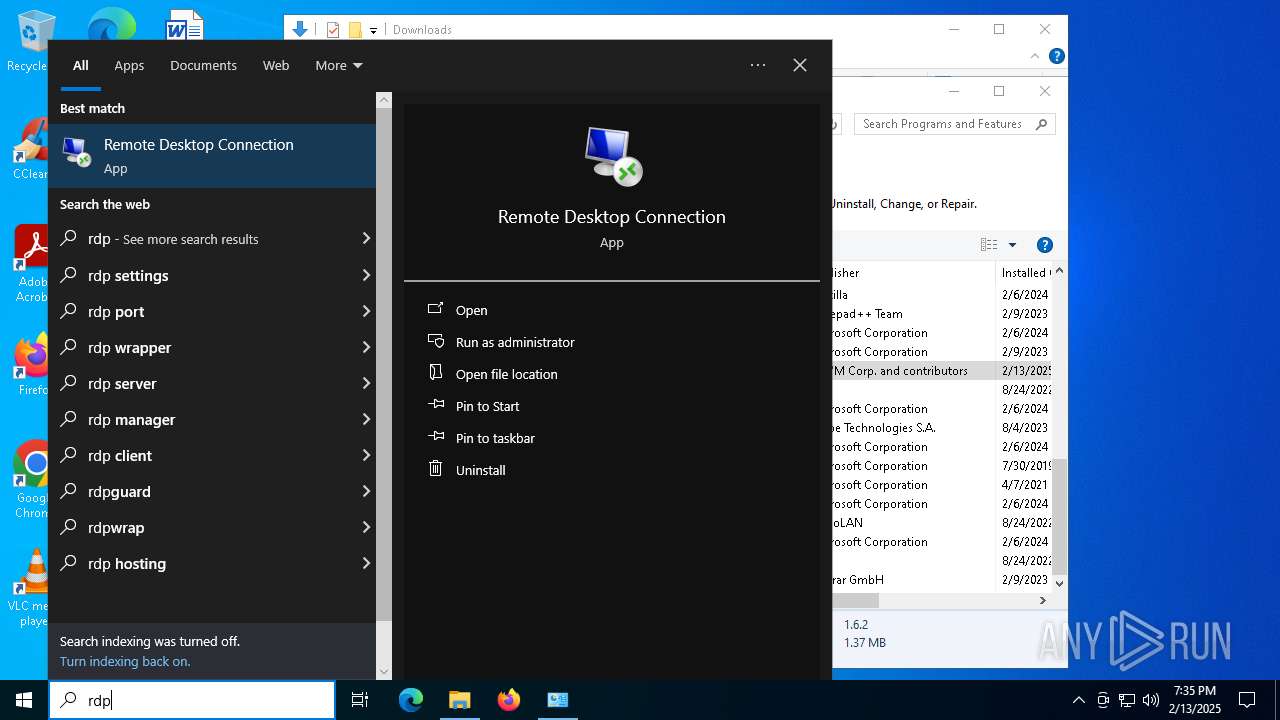Image resolution: width=1280 pixels, height=720 pixels.
Task: Click the Uninstall trash icon
Action: [x=435, y=468]
